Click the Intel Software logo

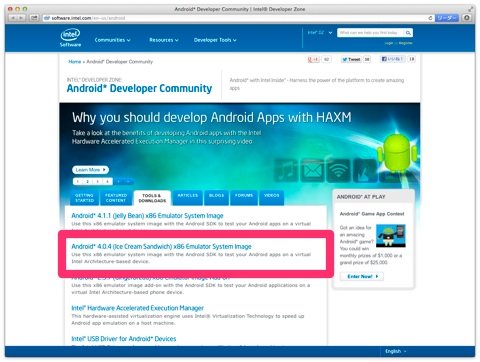(71, 38)
